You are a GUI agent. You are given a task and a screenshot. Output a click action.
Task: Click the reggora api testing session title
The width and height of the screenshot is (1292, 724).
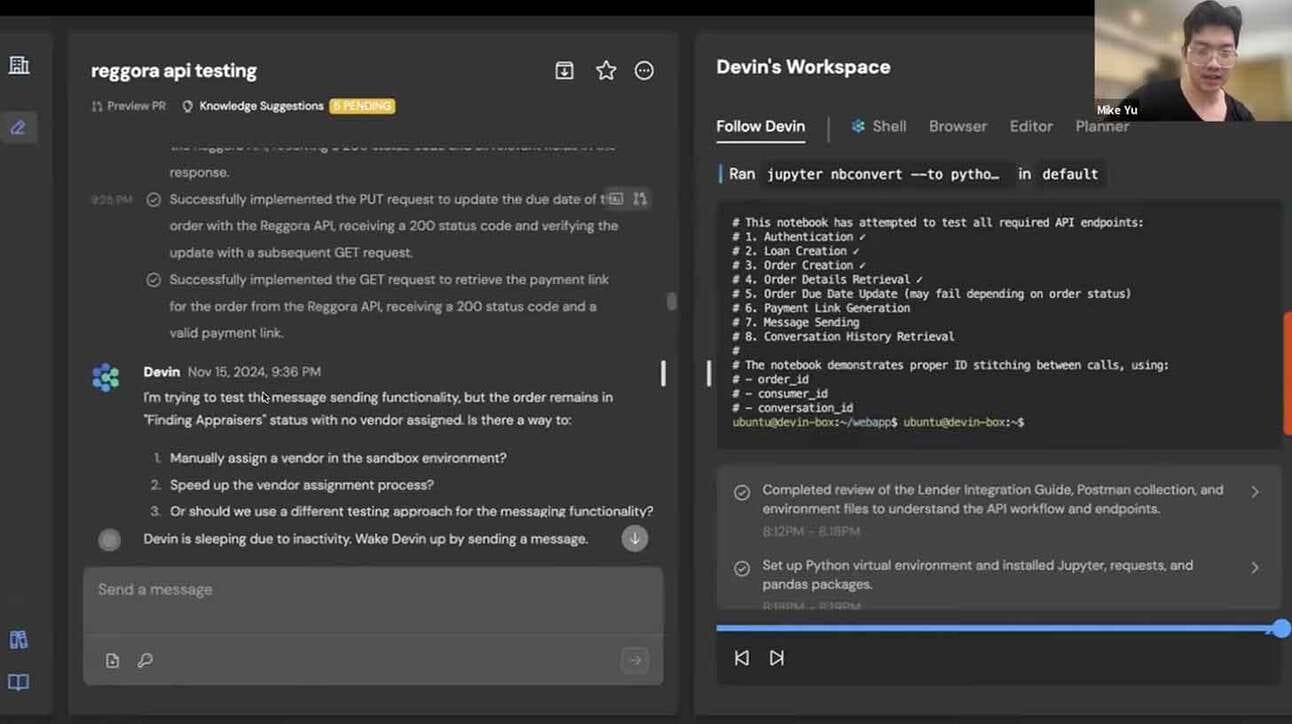click(174, 71)
